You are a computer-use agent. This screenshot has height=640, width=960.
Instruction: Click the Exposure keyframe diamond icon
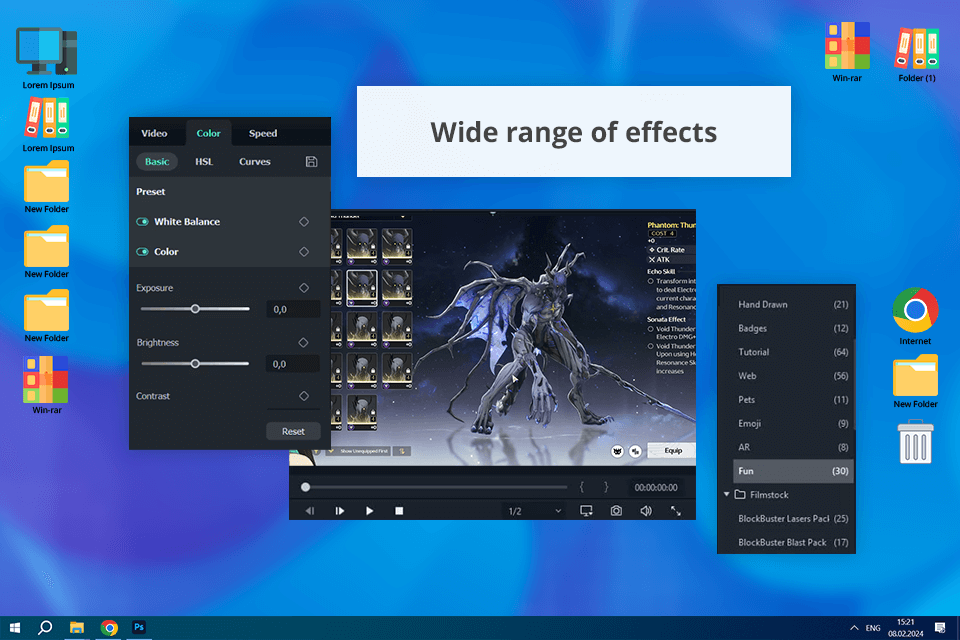click(304, 288)
